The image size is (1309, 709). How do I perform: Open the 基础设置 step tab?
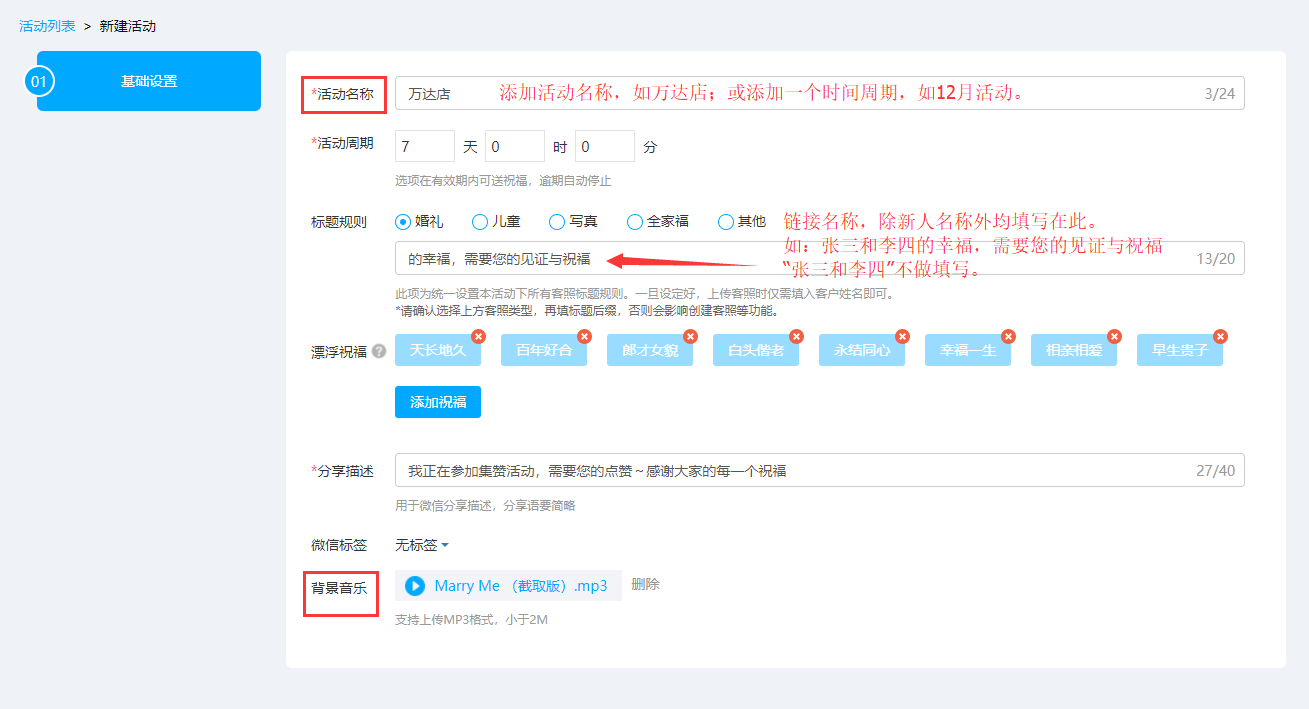(149, 81)
